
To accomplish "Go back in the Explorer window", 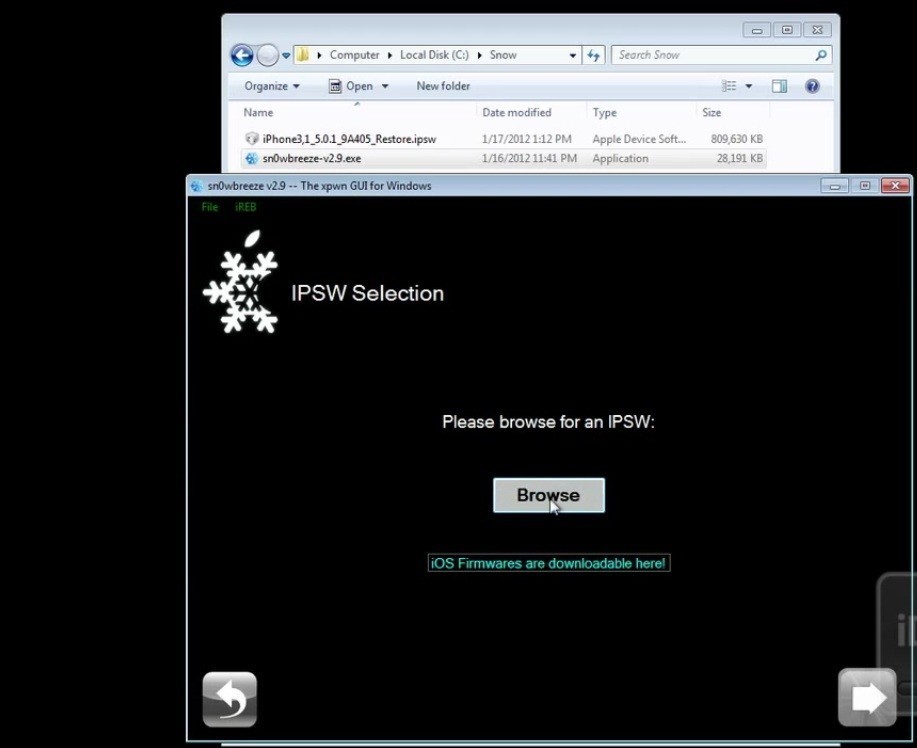I will coord(242,56).
